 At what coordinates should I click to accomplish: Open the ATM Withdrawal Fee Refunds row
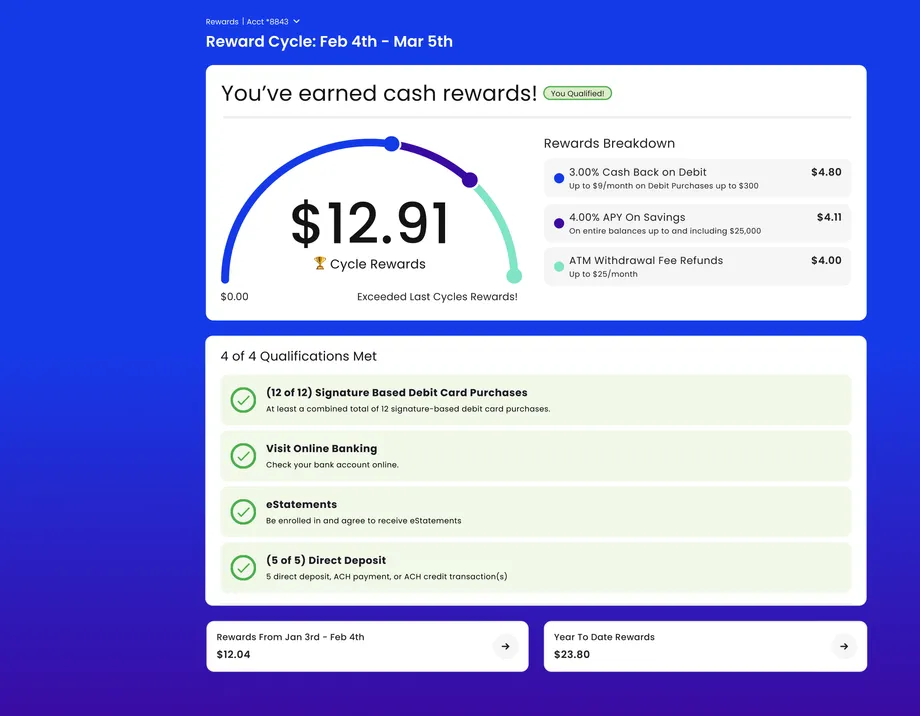pos(697,267)
